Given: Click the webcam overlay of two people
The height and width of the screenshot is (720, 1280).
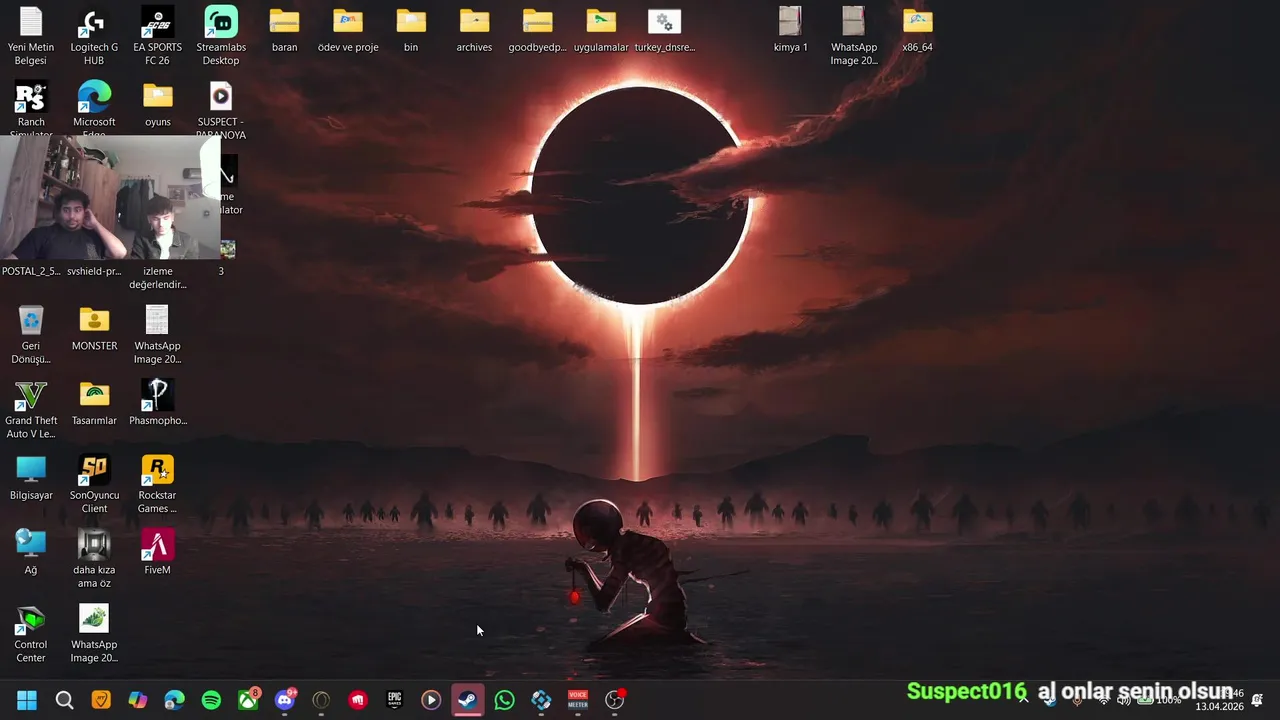Looking at the screenshot, I should click(x=110, y=198).
